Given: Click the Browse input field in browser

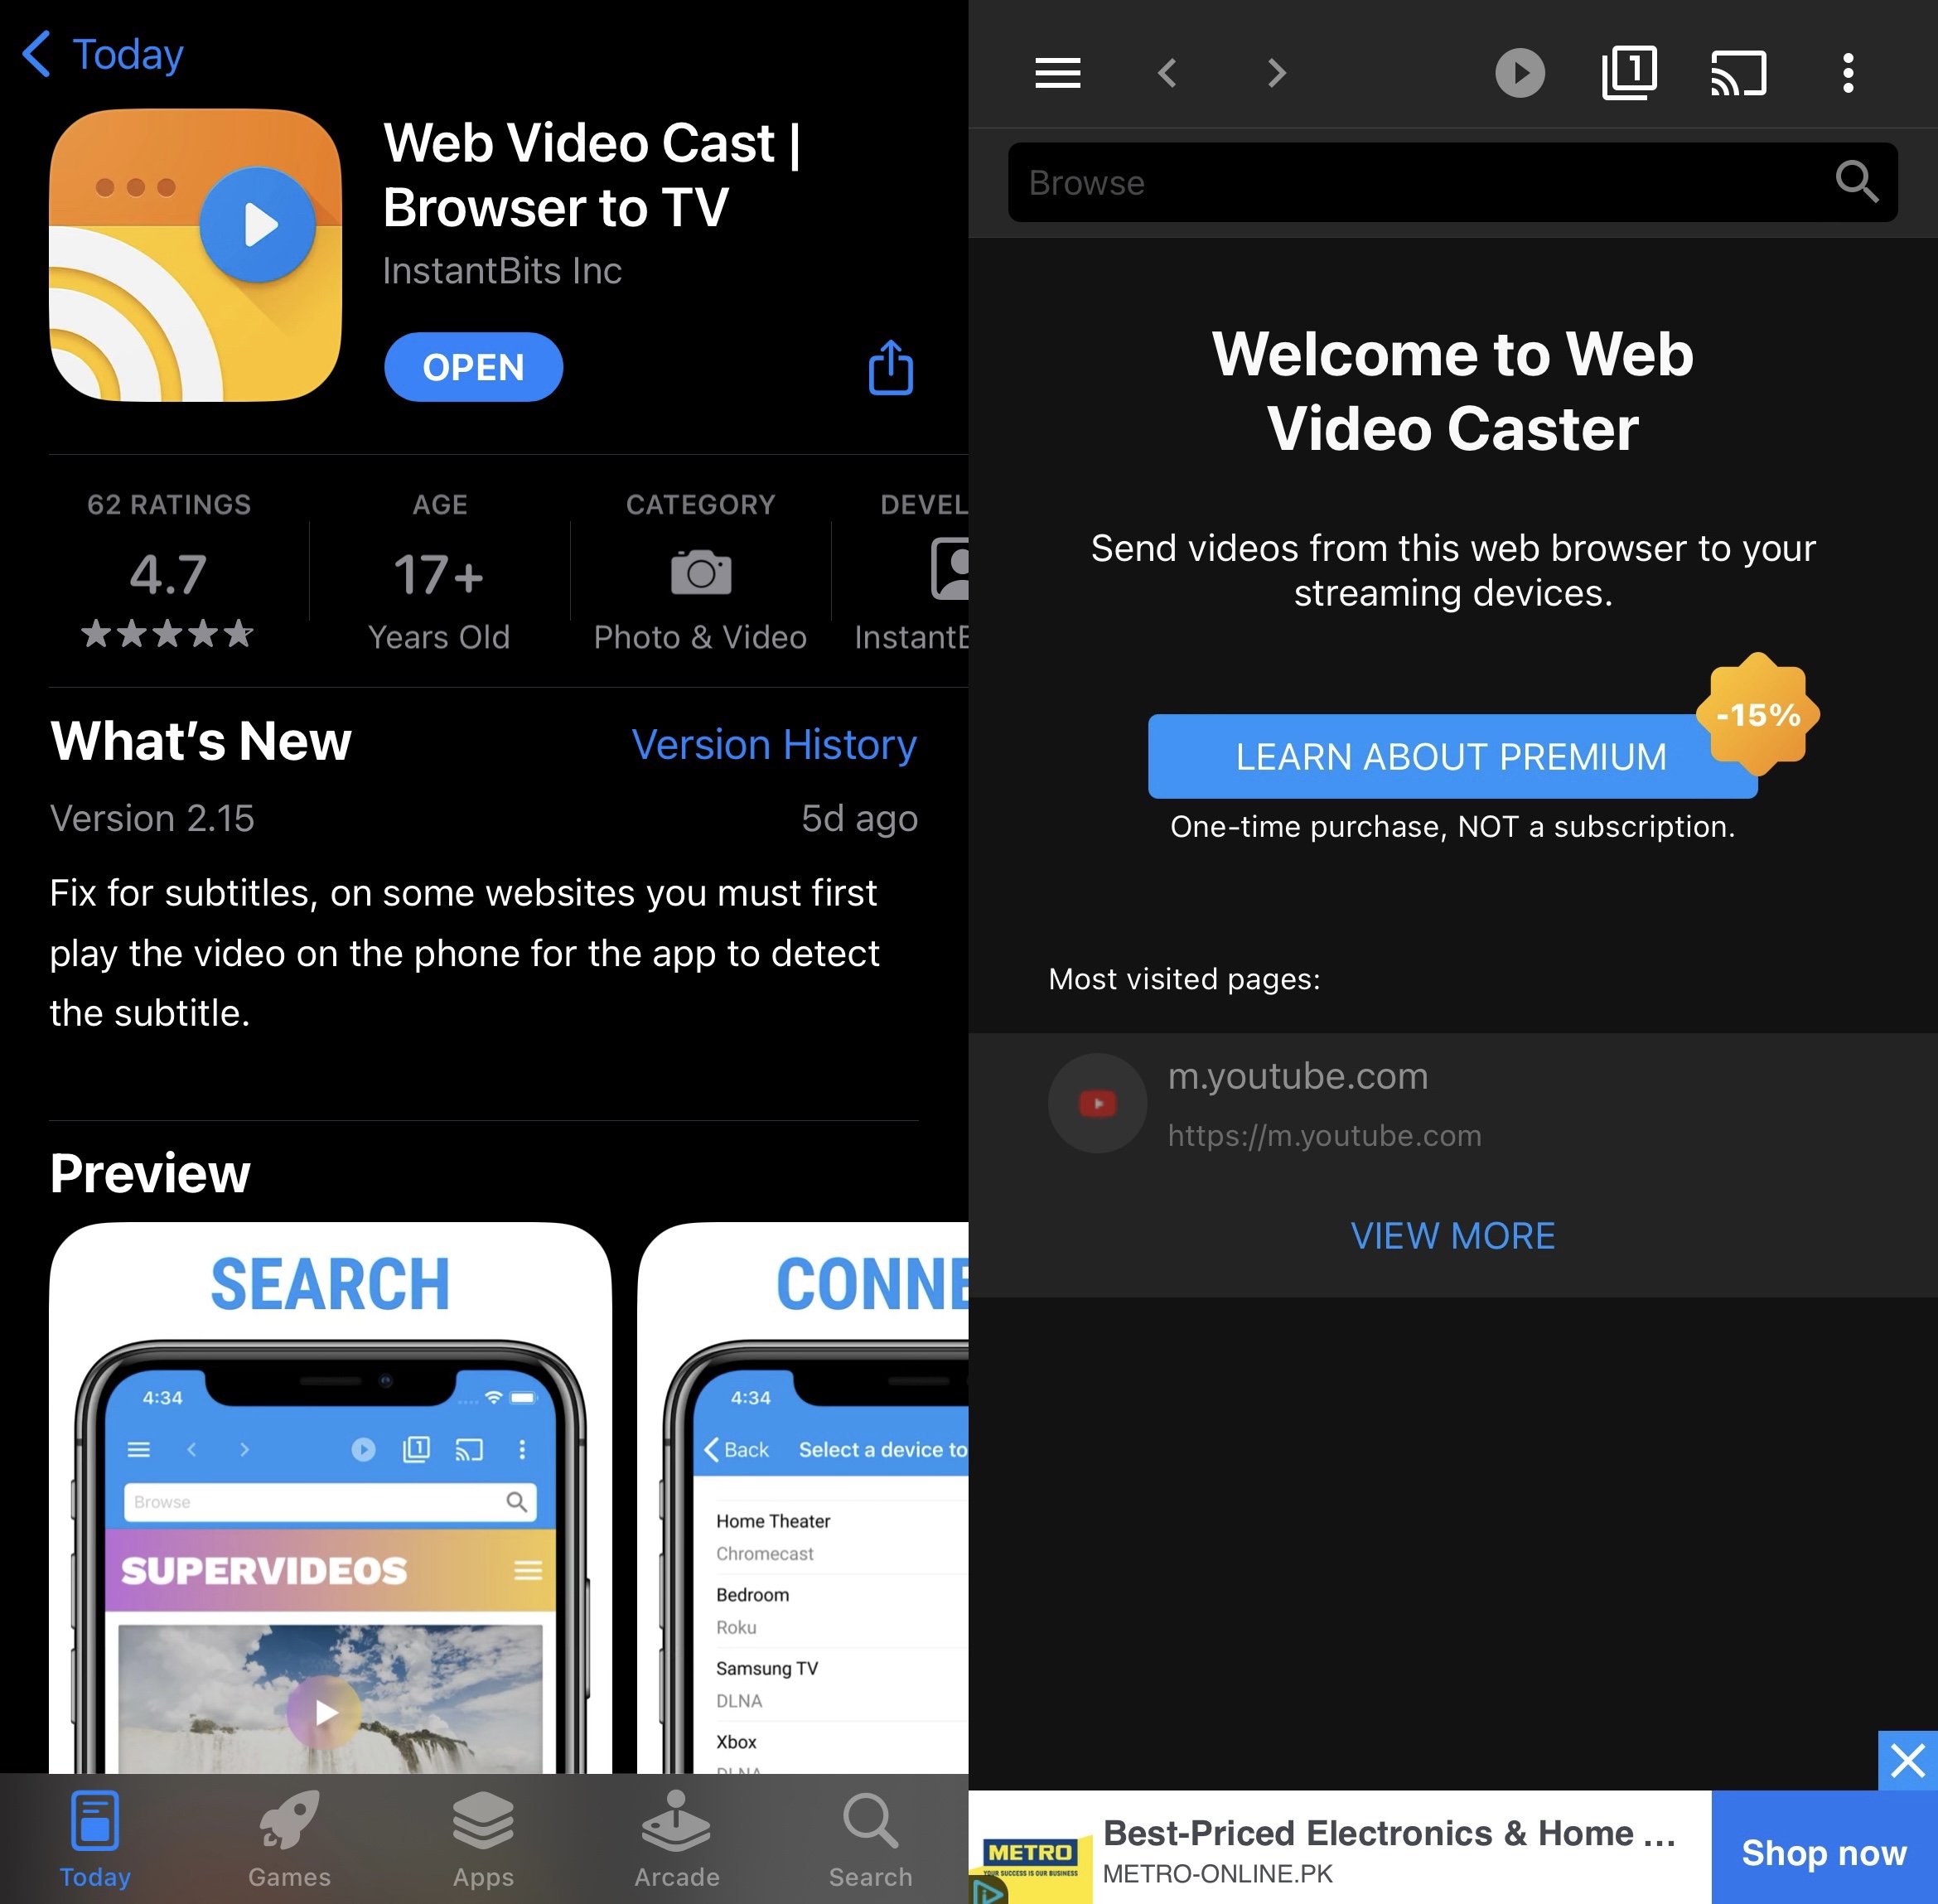Looking at the screenshot, I should coord(1453,183).
